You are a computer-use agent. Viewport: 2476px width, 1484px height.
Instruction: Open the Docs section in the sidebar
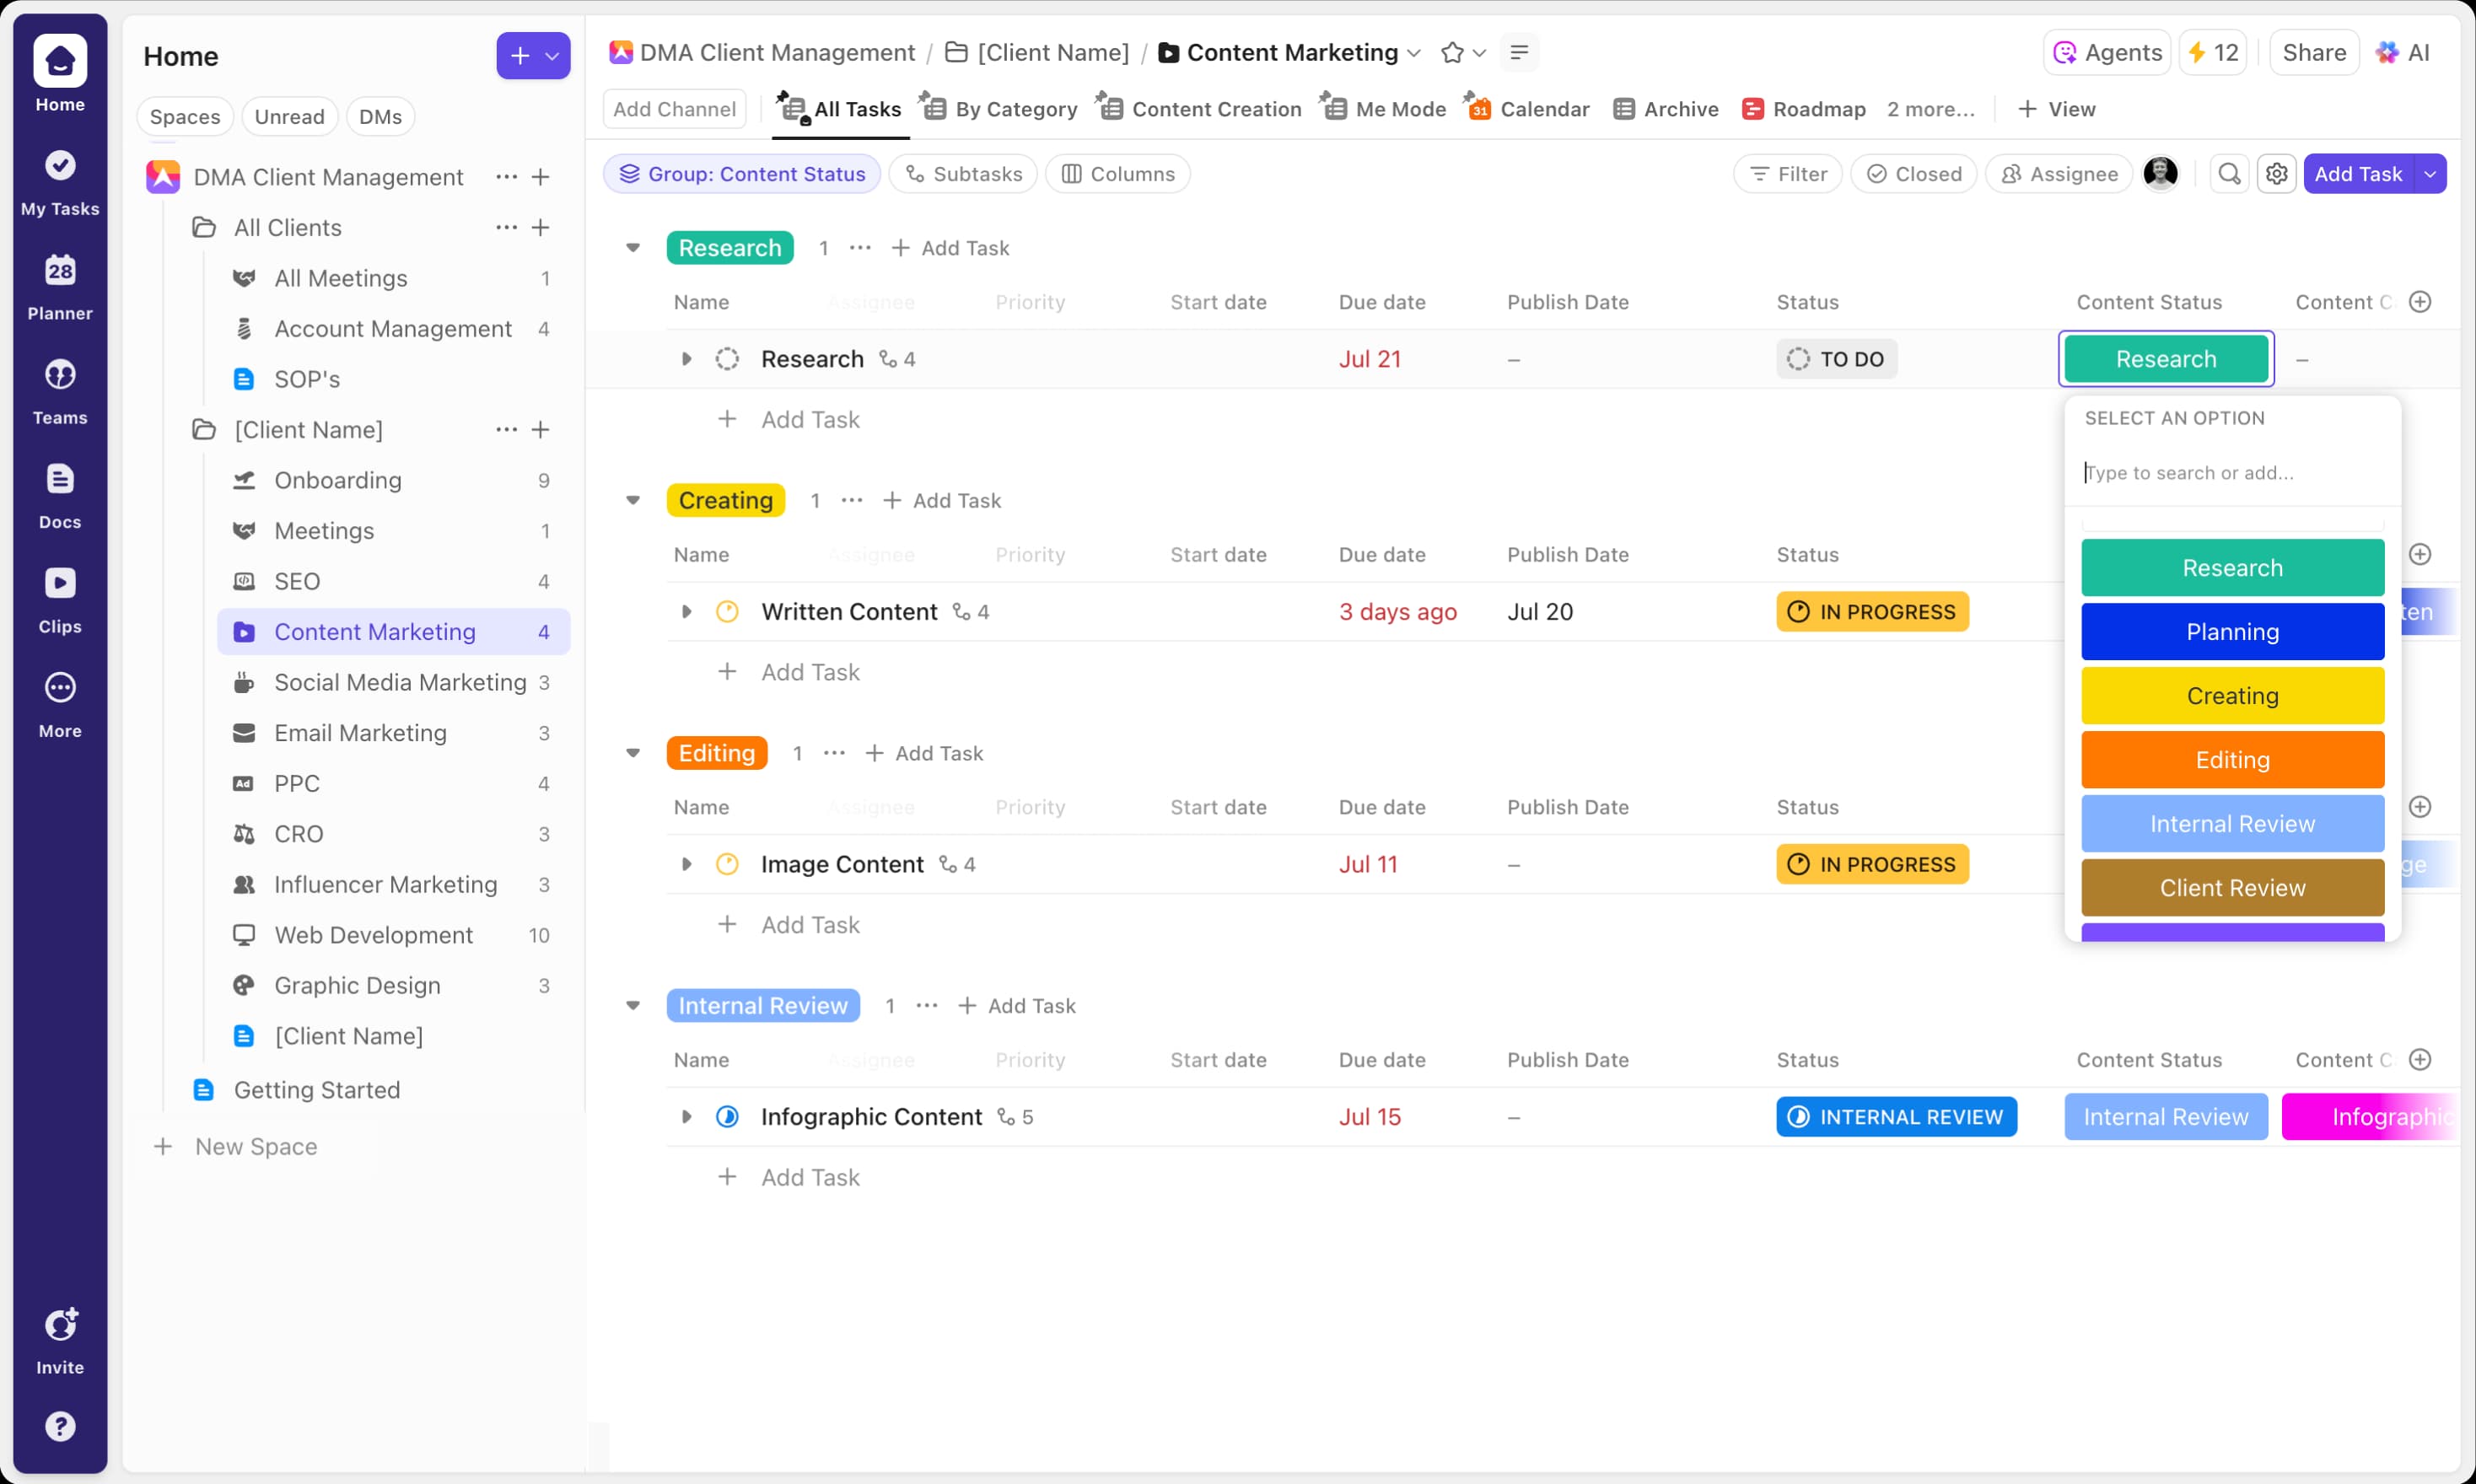coord(59,495)
